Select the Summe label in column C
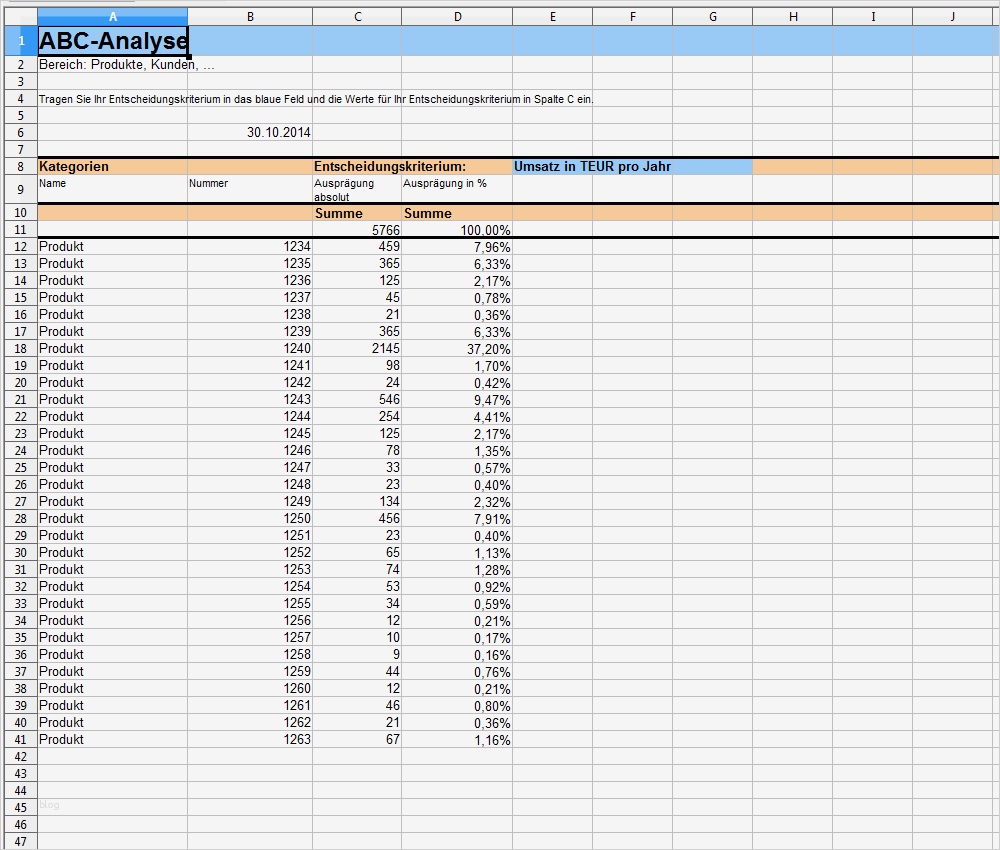This screenshot has width=1000, height=850. coord(357,213)
